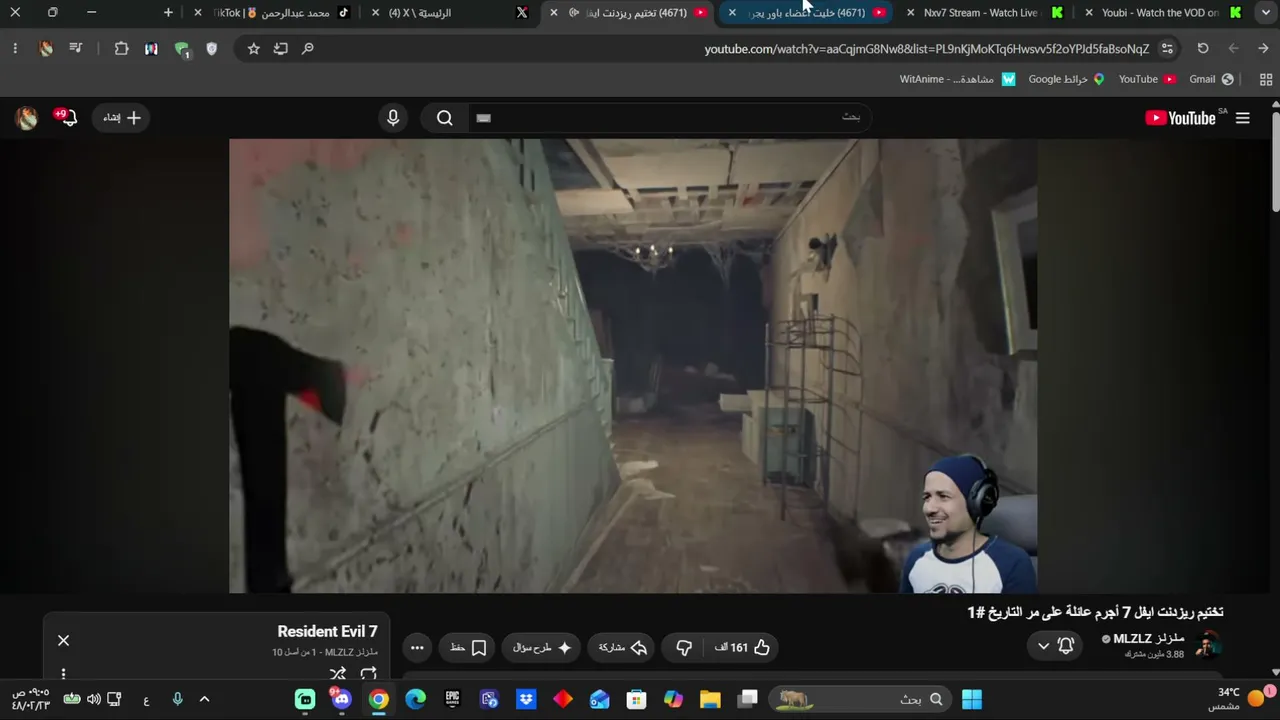Open a new Chrome tab

(168, 12)
